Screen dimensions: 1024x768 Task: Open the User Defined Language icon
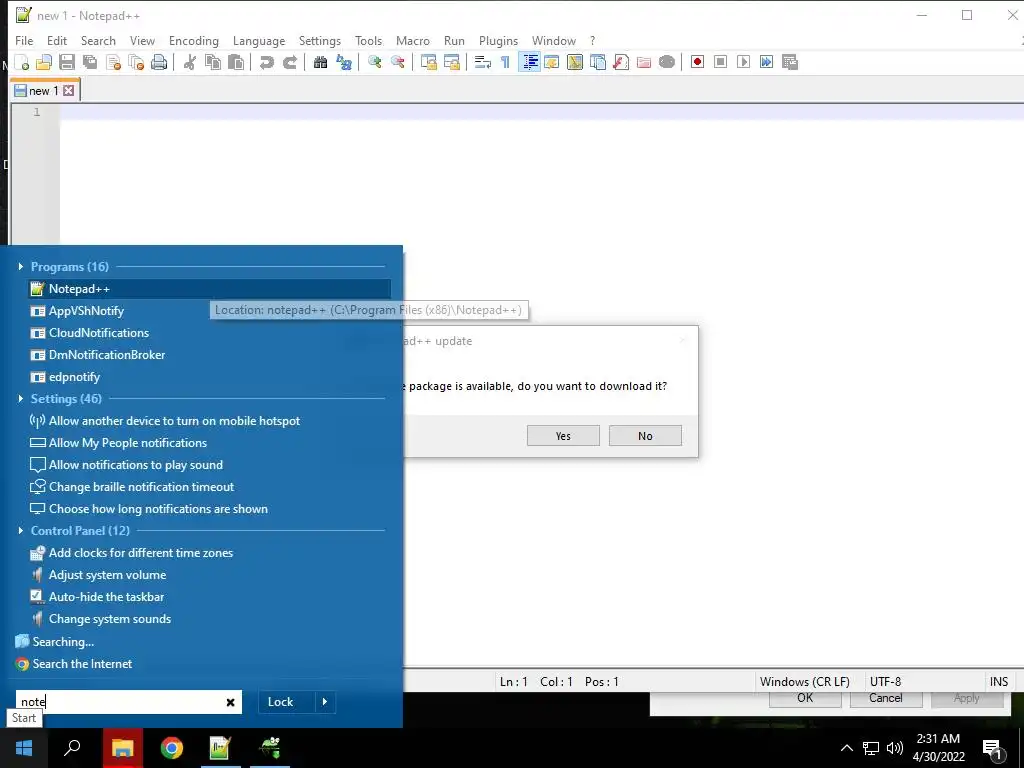(552, 62)
